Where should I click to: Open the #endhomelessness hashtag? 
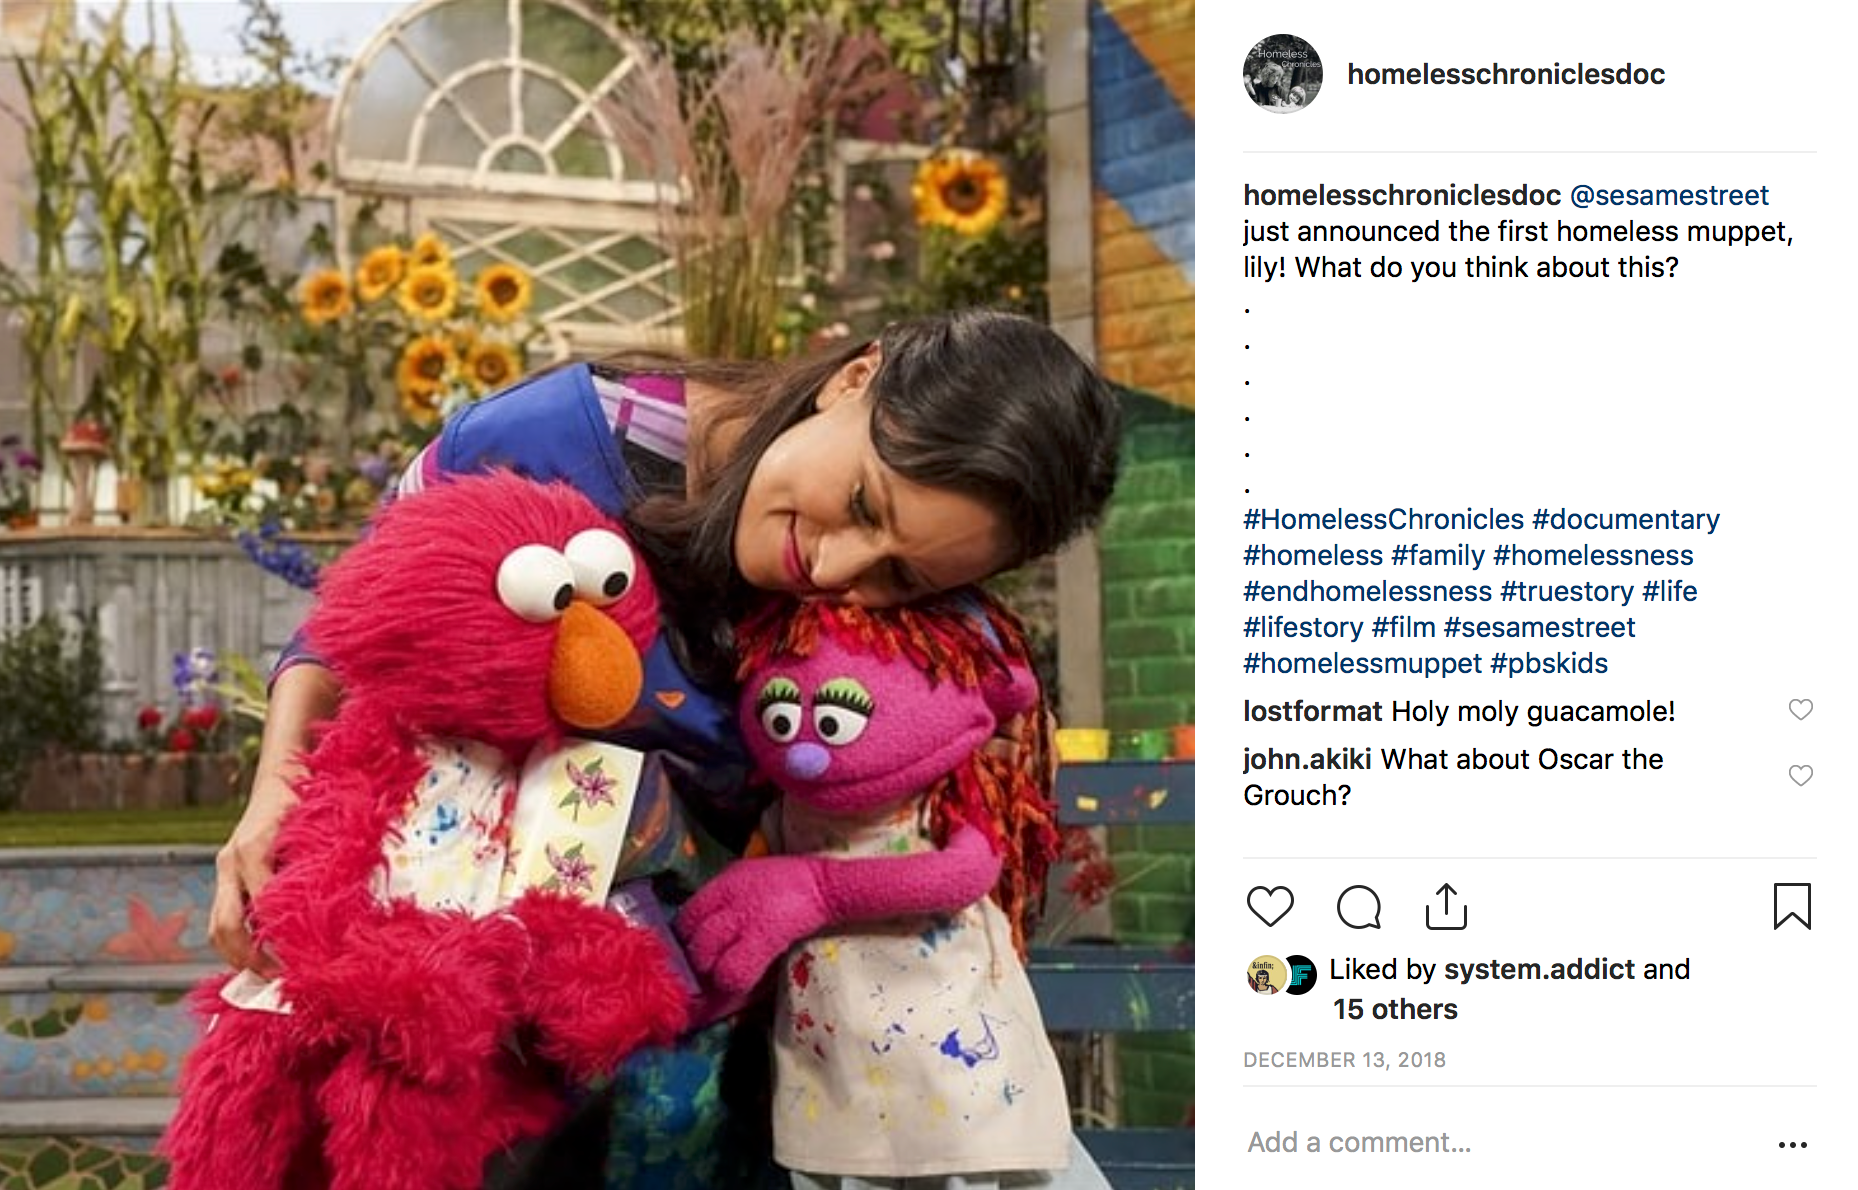coord(1367,591)
